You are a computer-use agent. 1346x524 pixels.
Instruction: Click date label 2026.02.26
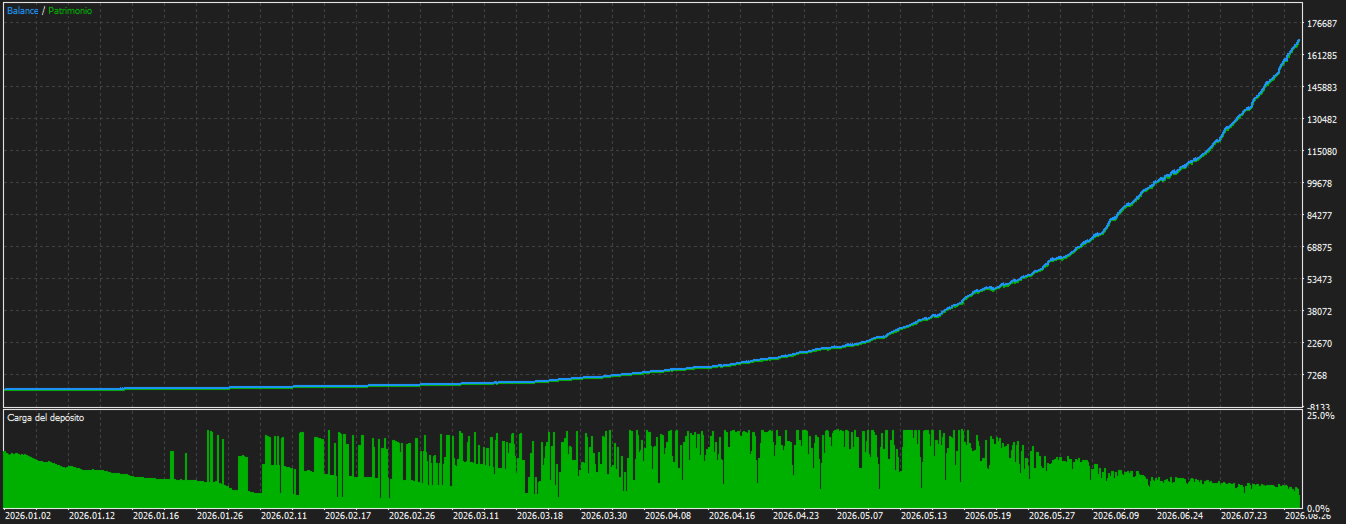[x=412, y=517]
